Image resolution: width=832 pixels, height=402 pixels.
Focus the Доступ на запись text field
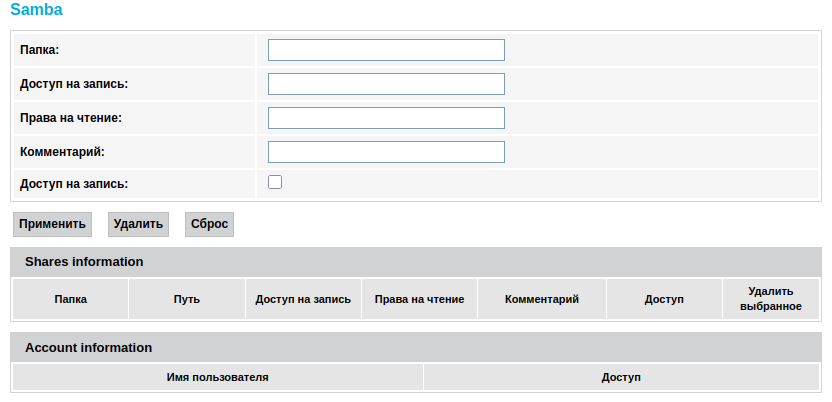click(x=386, y=84)
